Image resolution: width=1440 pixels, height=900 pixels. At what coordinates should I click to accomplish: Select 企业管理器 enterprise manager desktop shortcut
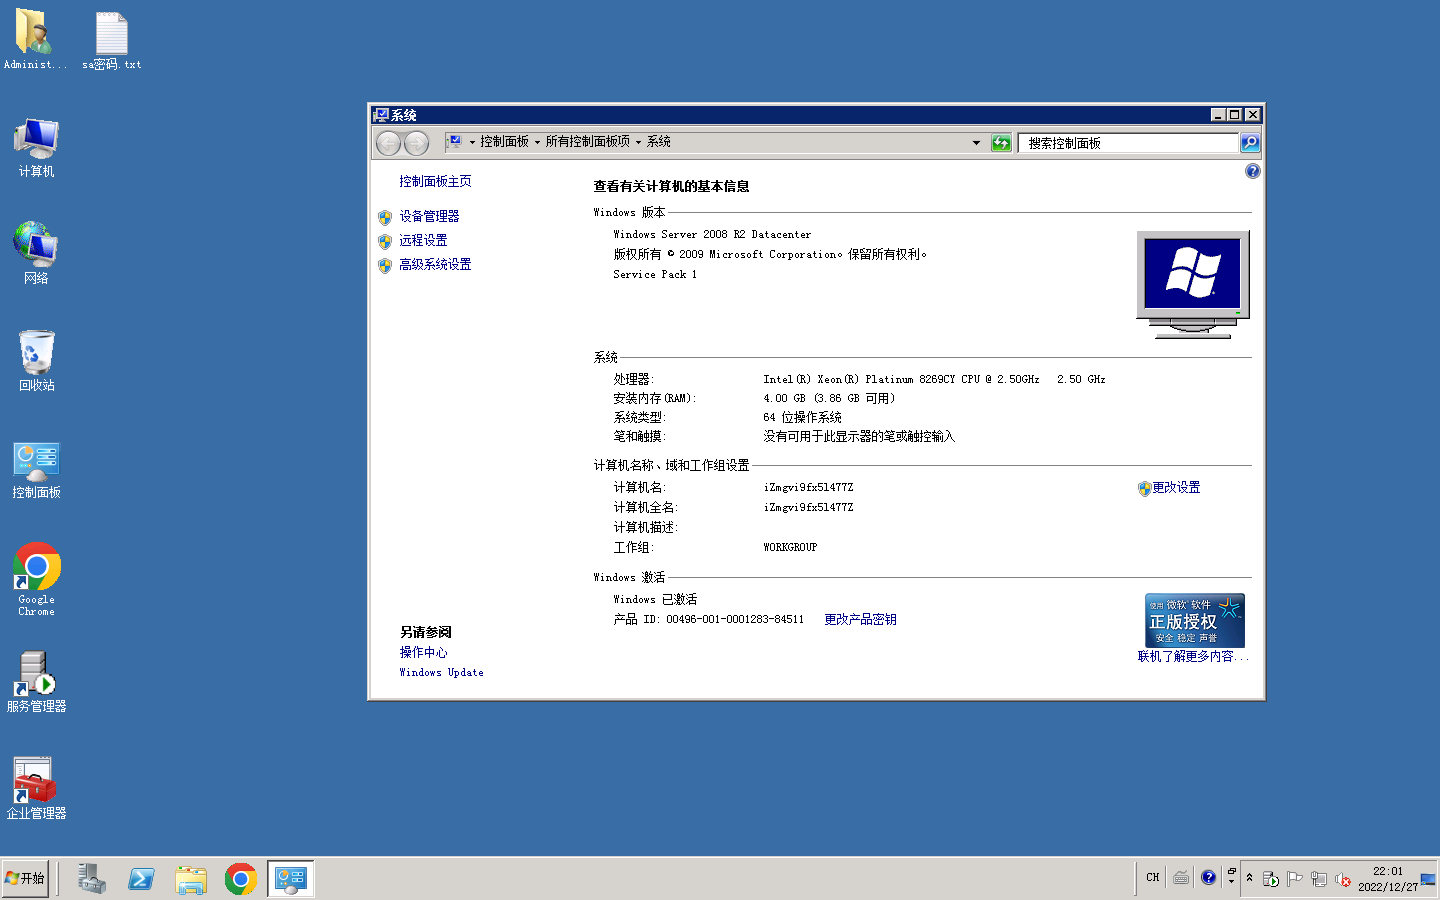click(x=36, y=789)
